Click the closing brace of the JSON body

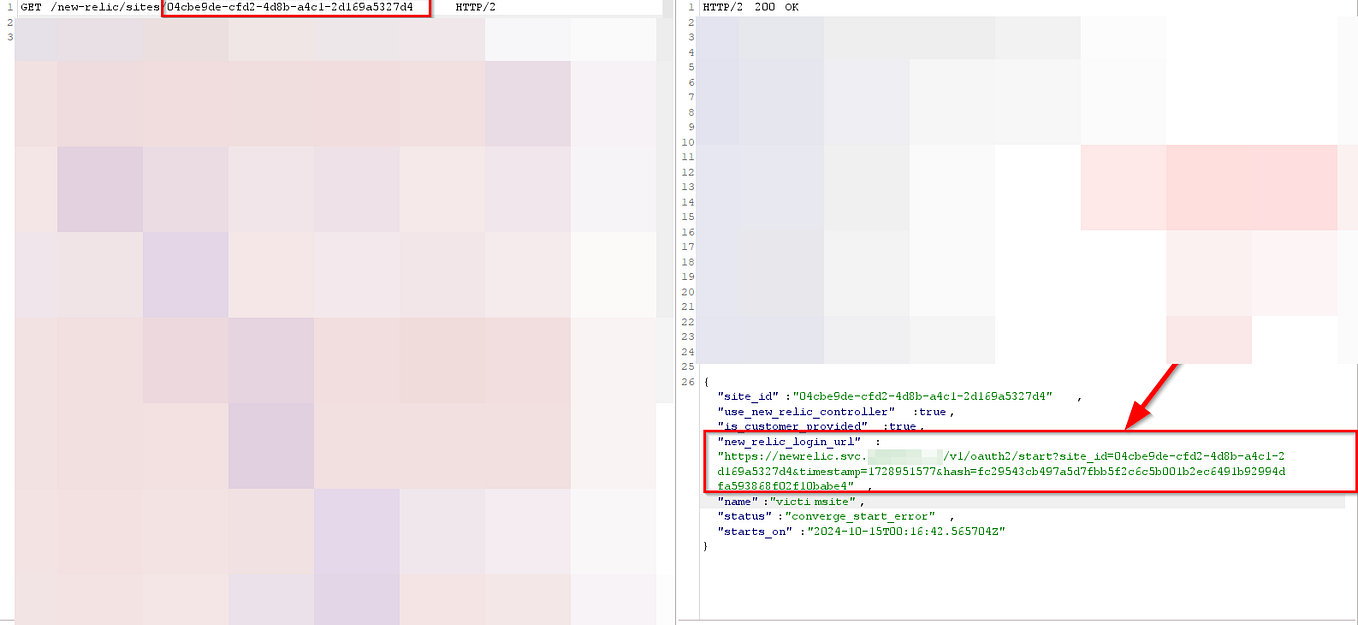click(705, 546)
